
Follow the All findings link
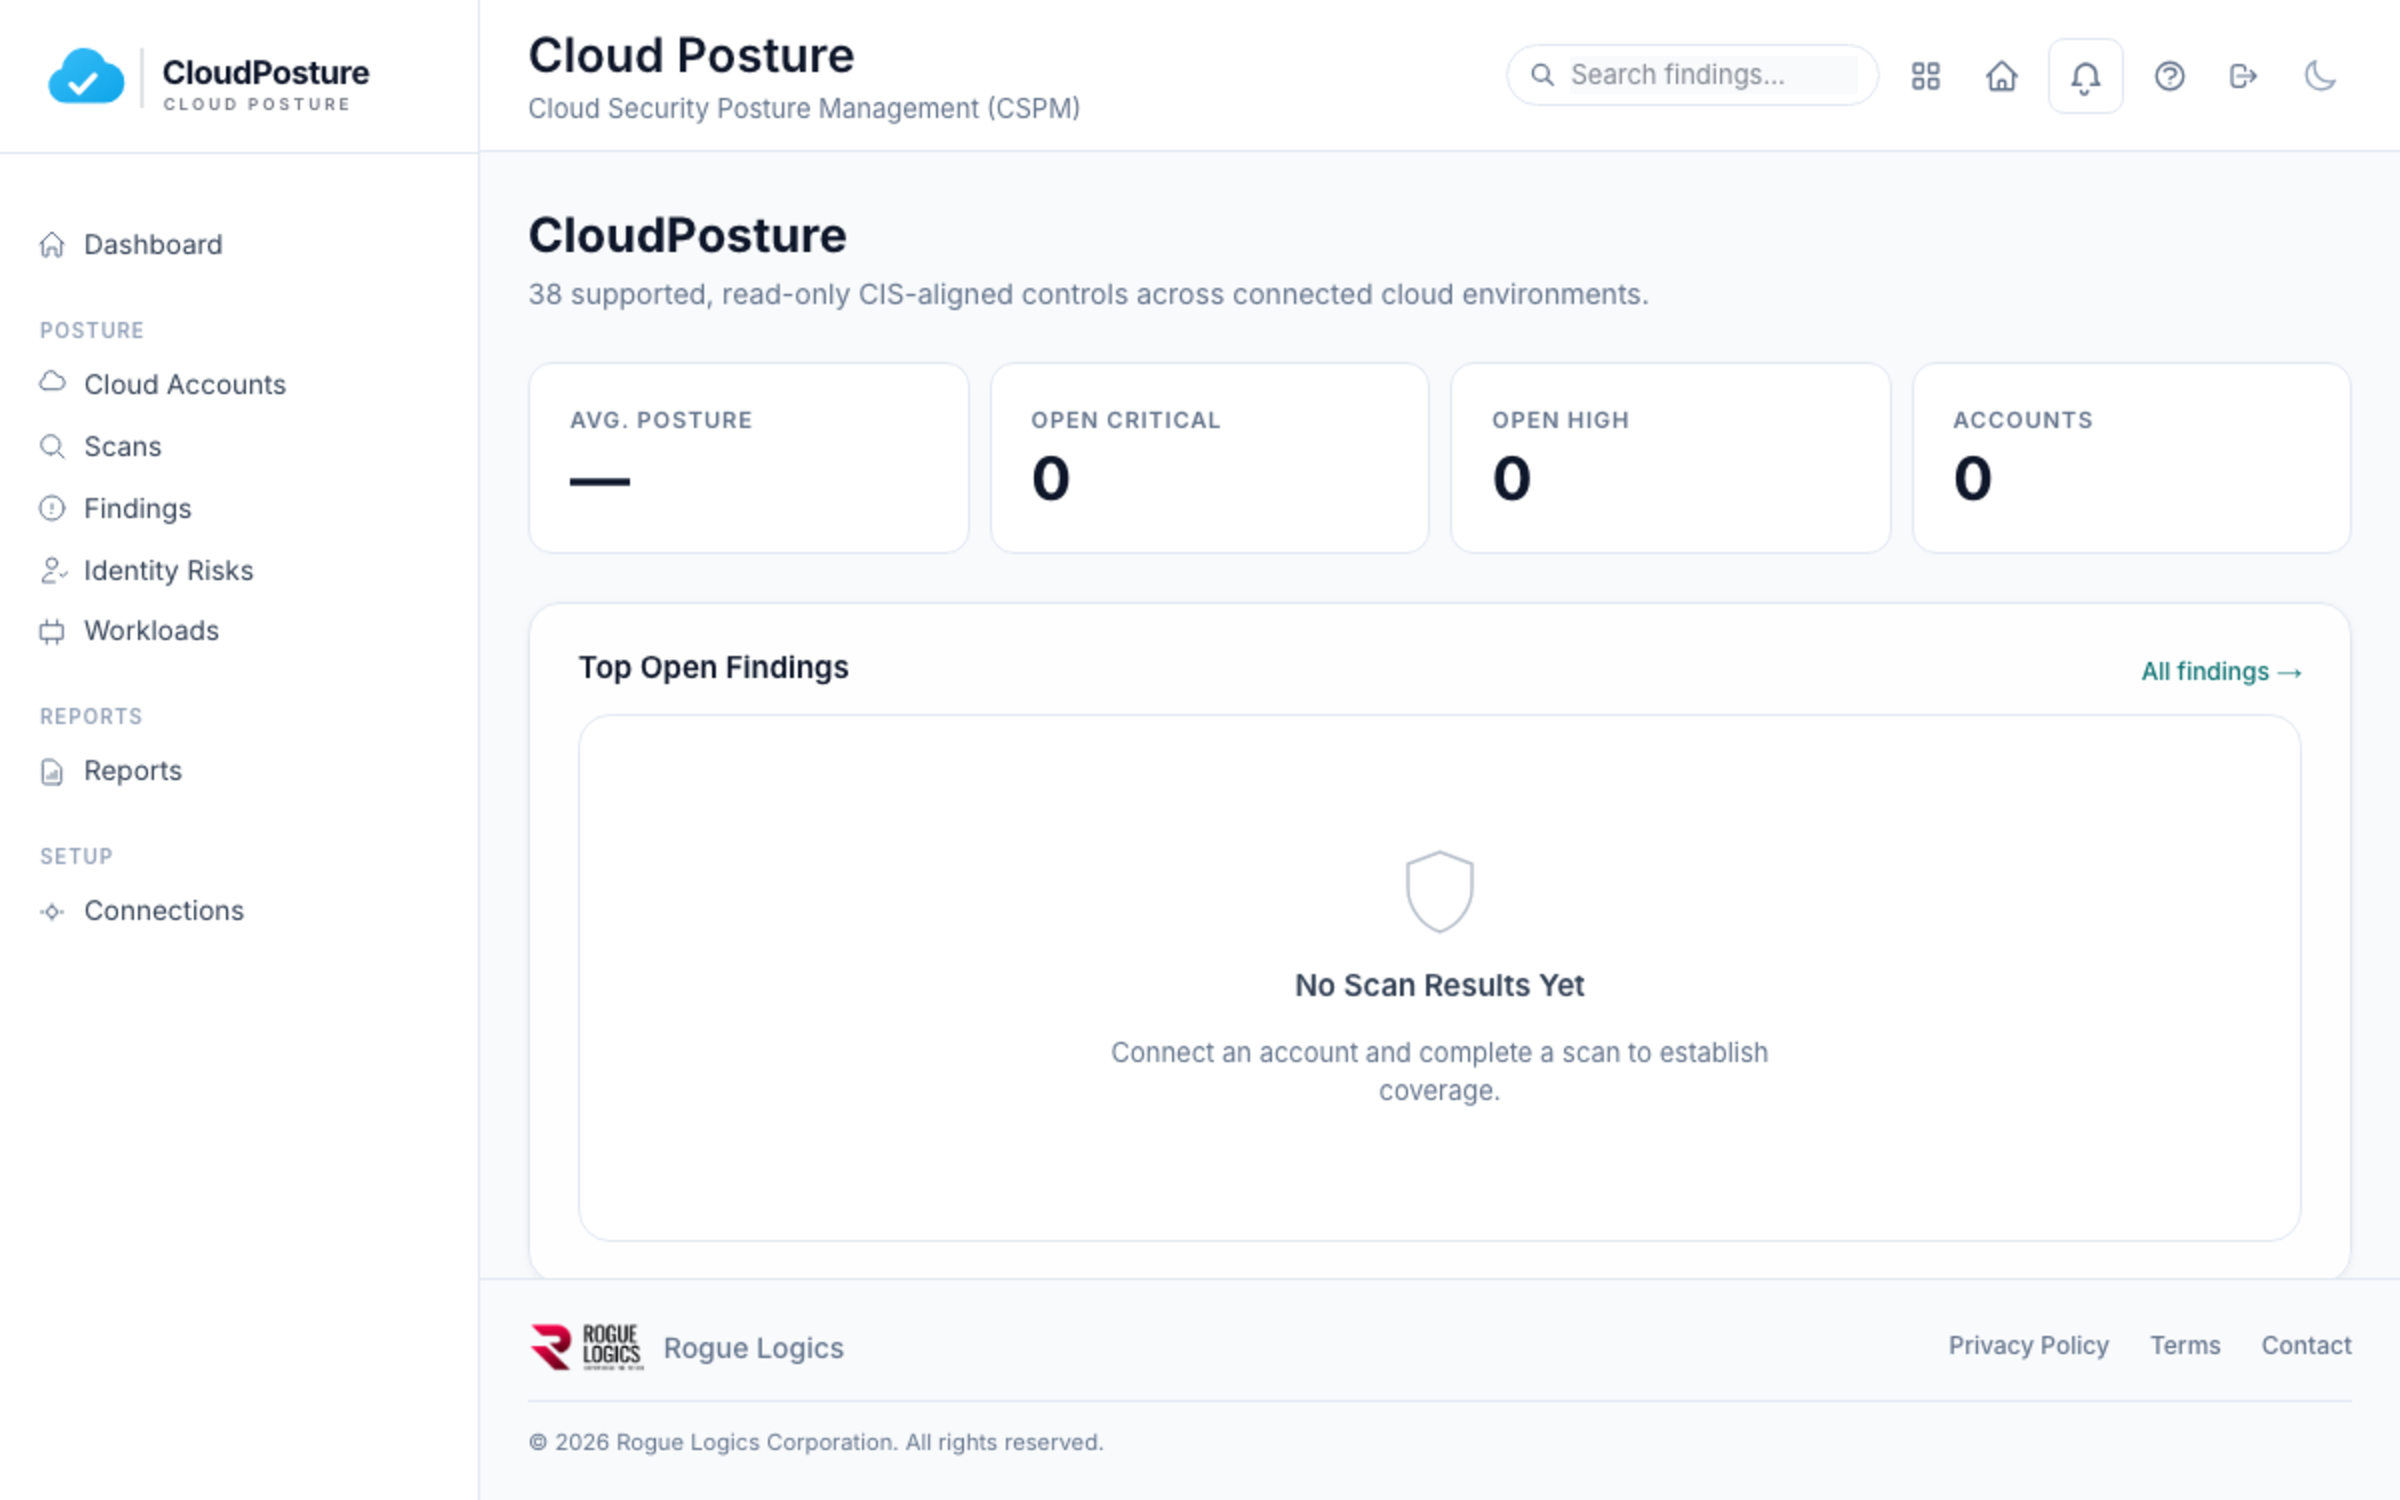pyautogui.click(x=2221, y=672)
